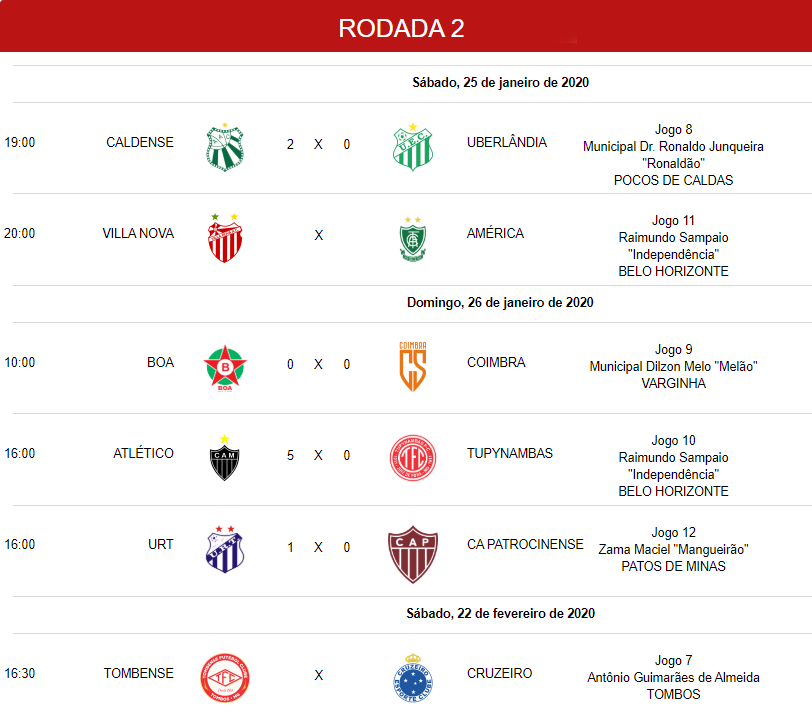812x720 pixels.
Task: Open the América green shield crest
Action: coord(413,239)
